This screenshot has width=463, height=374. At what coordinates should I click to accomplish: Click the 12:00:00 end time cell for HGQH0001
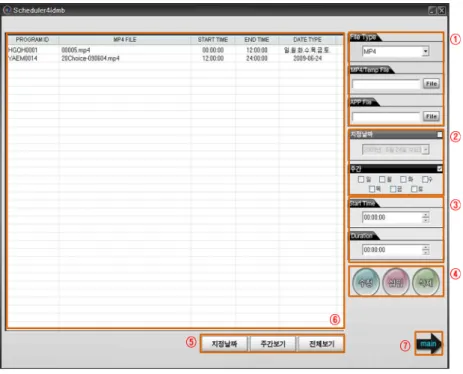point(257,50)
